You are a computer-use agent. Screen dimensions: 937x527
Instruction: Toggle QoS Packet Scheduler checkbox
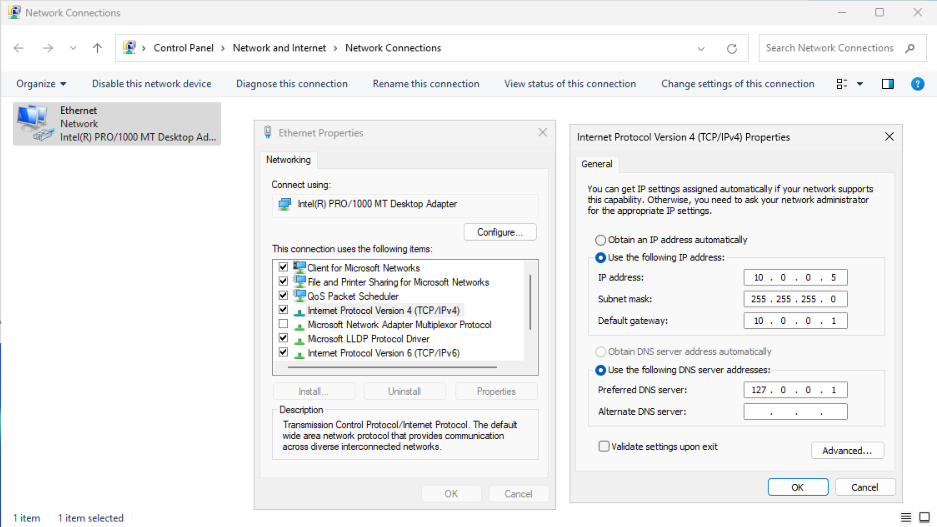click(283, 295)
